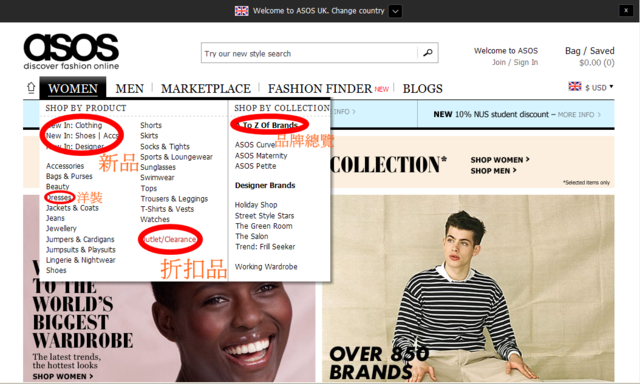Open T-Shirts & Vests category

click(x=167, y=209)
